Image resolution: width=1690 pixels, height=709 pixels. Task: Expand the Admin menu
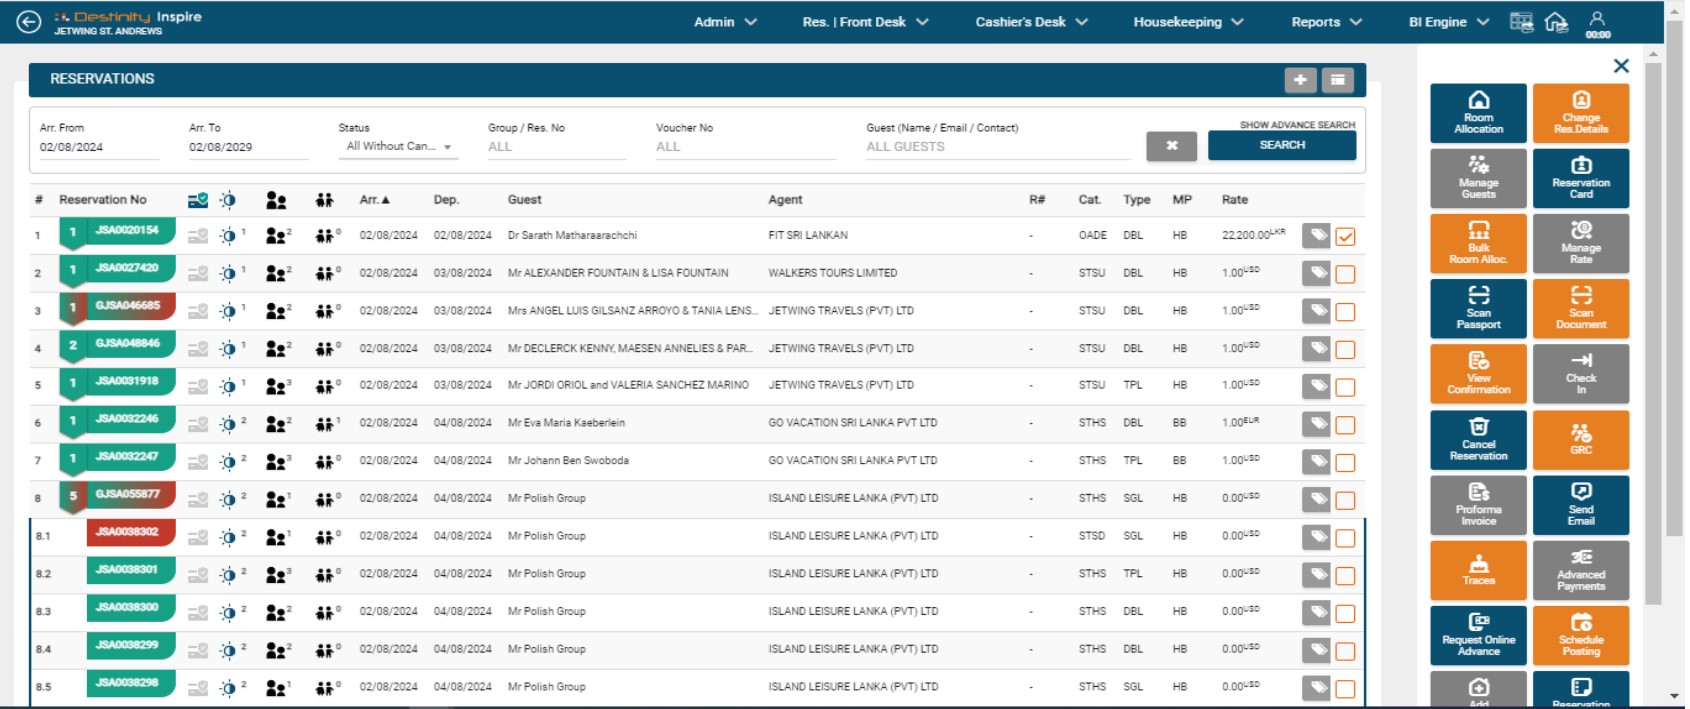tap(725, 22)
